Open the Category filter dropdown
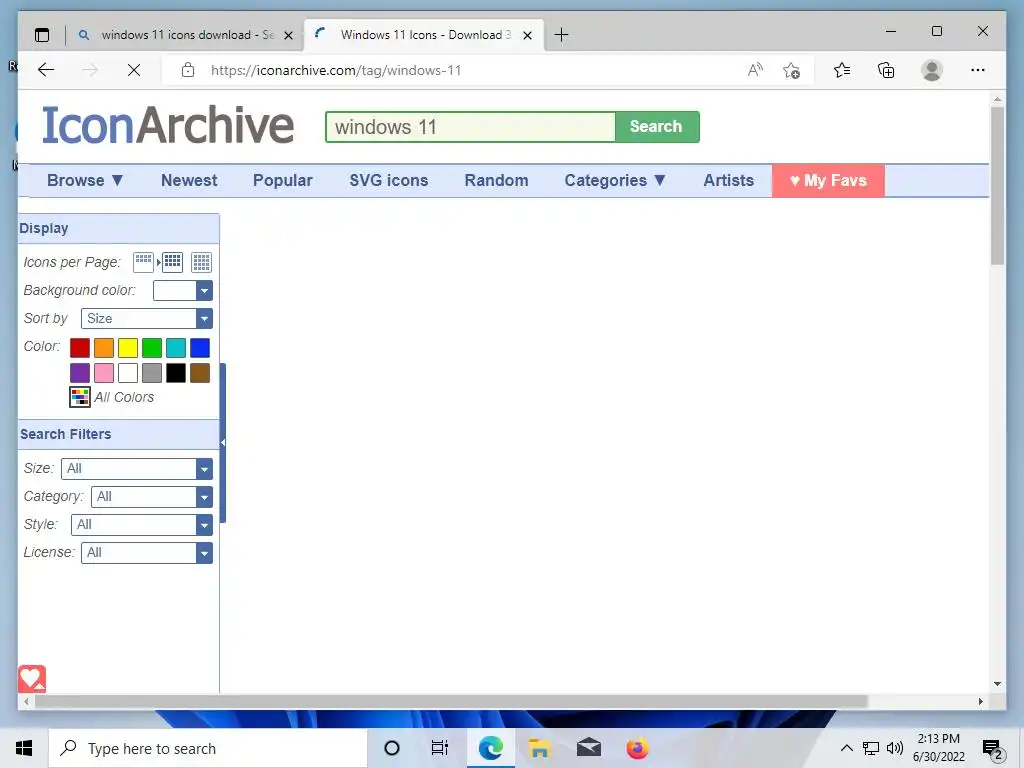Screen dimensions: 1024x768 [x=152, y=496]
